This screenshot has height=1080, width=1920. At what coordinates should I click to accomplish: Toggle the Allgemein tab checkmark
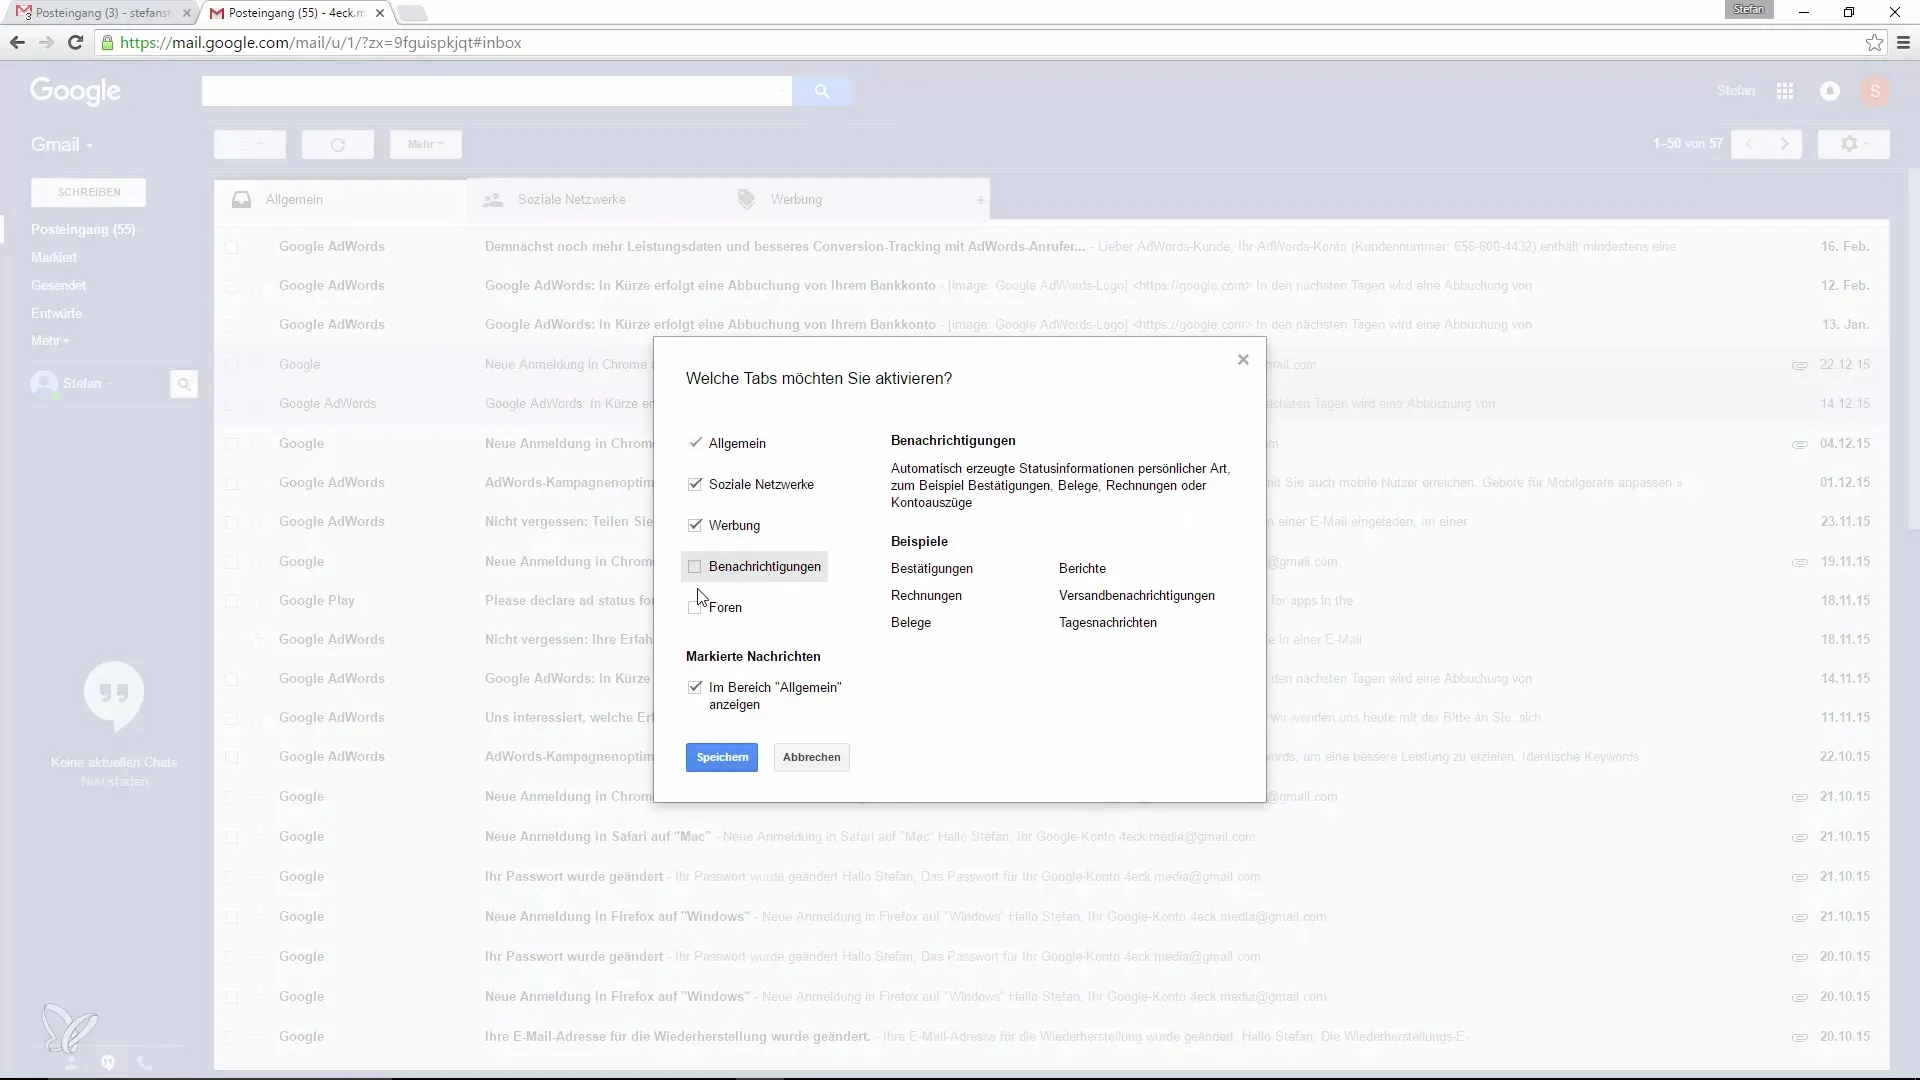(695, 443)
